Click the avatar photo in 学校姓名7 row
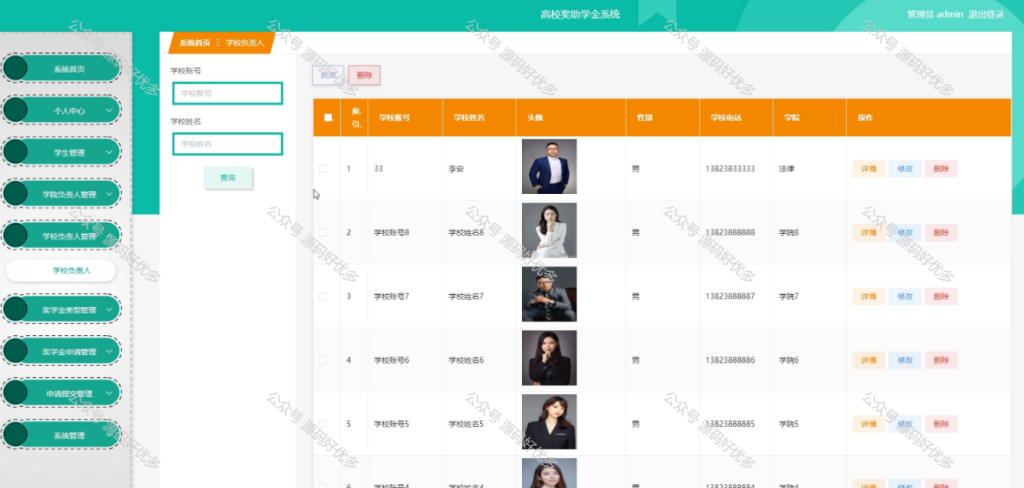Viewport: 1024px width, 488px height. (x=549, y=294)
